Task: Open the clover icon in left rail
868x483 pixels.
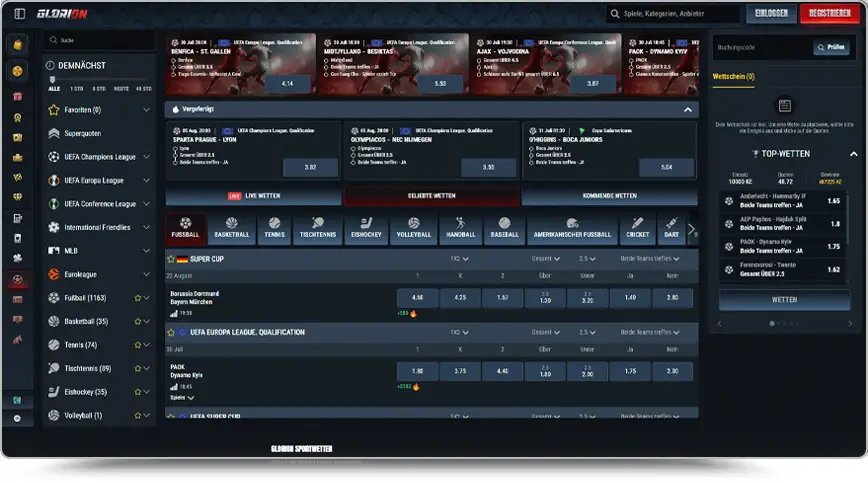Action: 18,258
